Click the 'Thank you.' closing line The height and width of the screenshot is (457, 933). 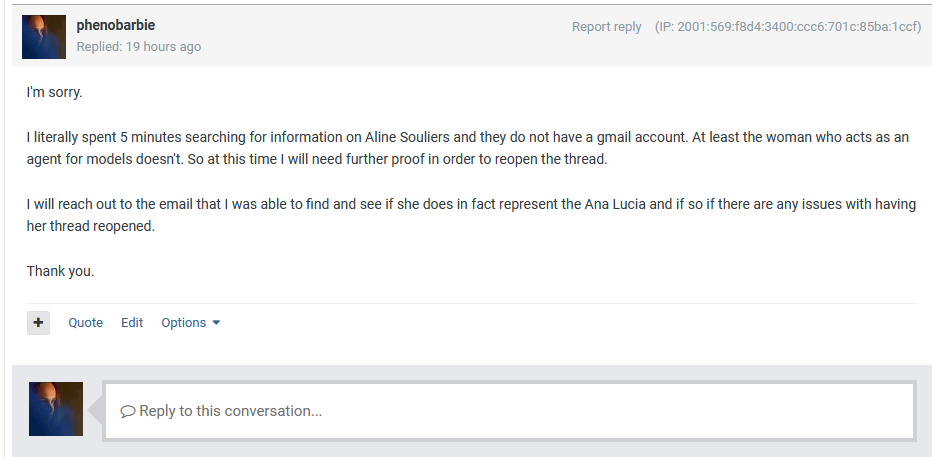(60, 271)
